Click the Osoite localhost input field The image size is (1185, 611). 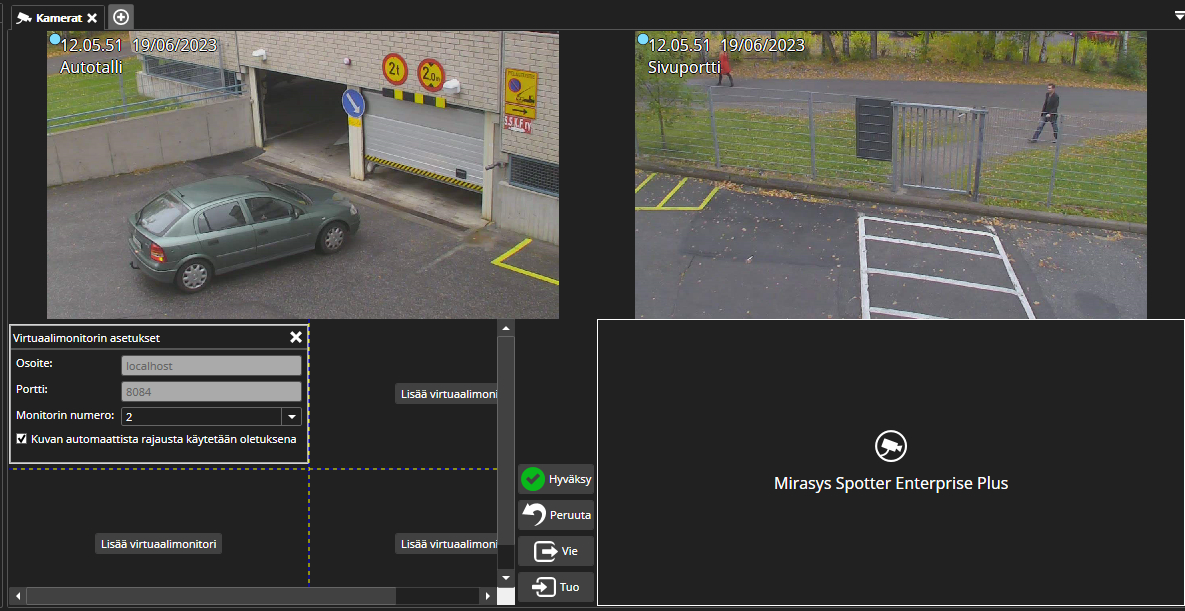pyautogui.click(x=210, y=366)
